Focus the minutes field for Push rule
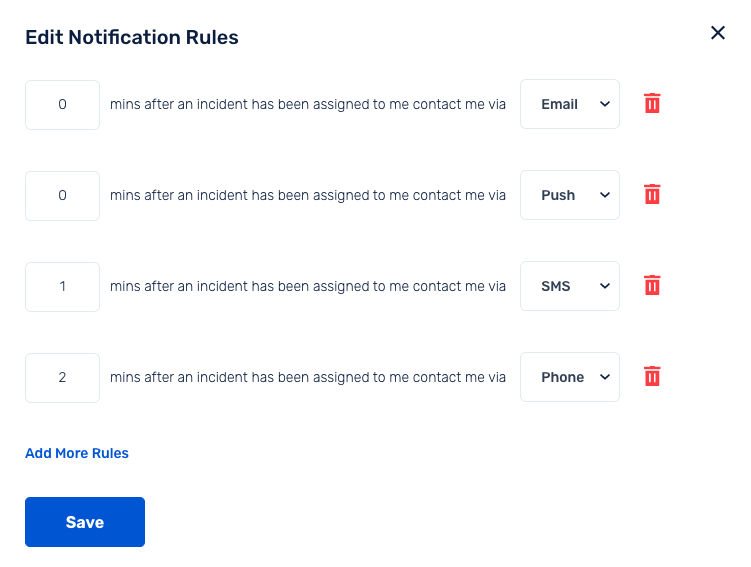 (62, 196)
